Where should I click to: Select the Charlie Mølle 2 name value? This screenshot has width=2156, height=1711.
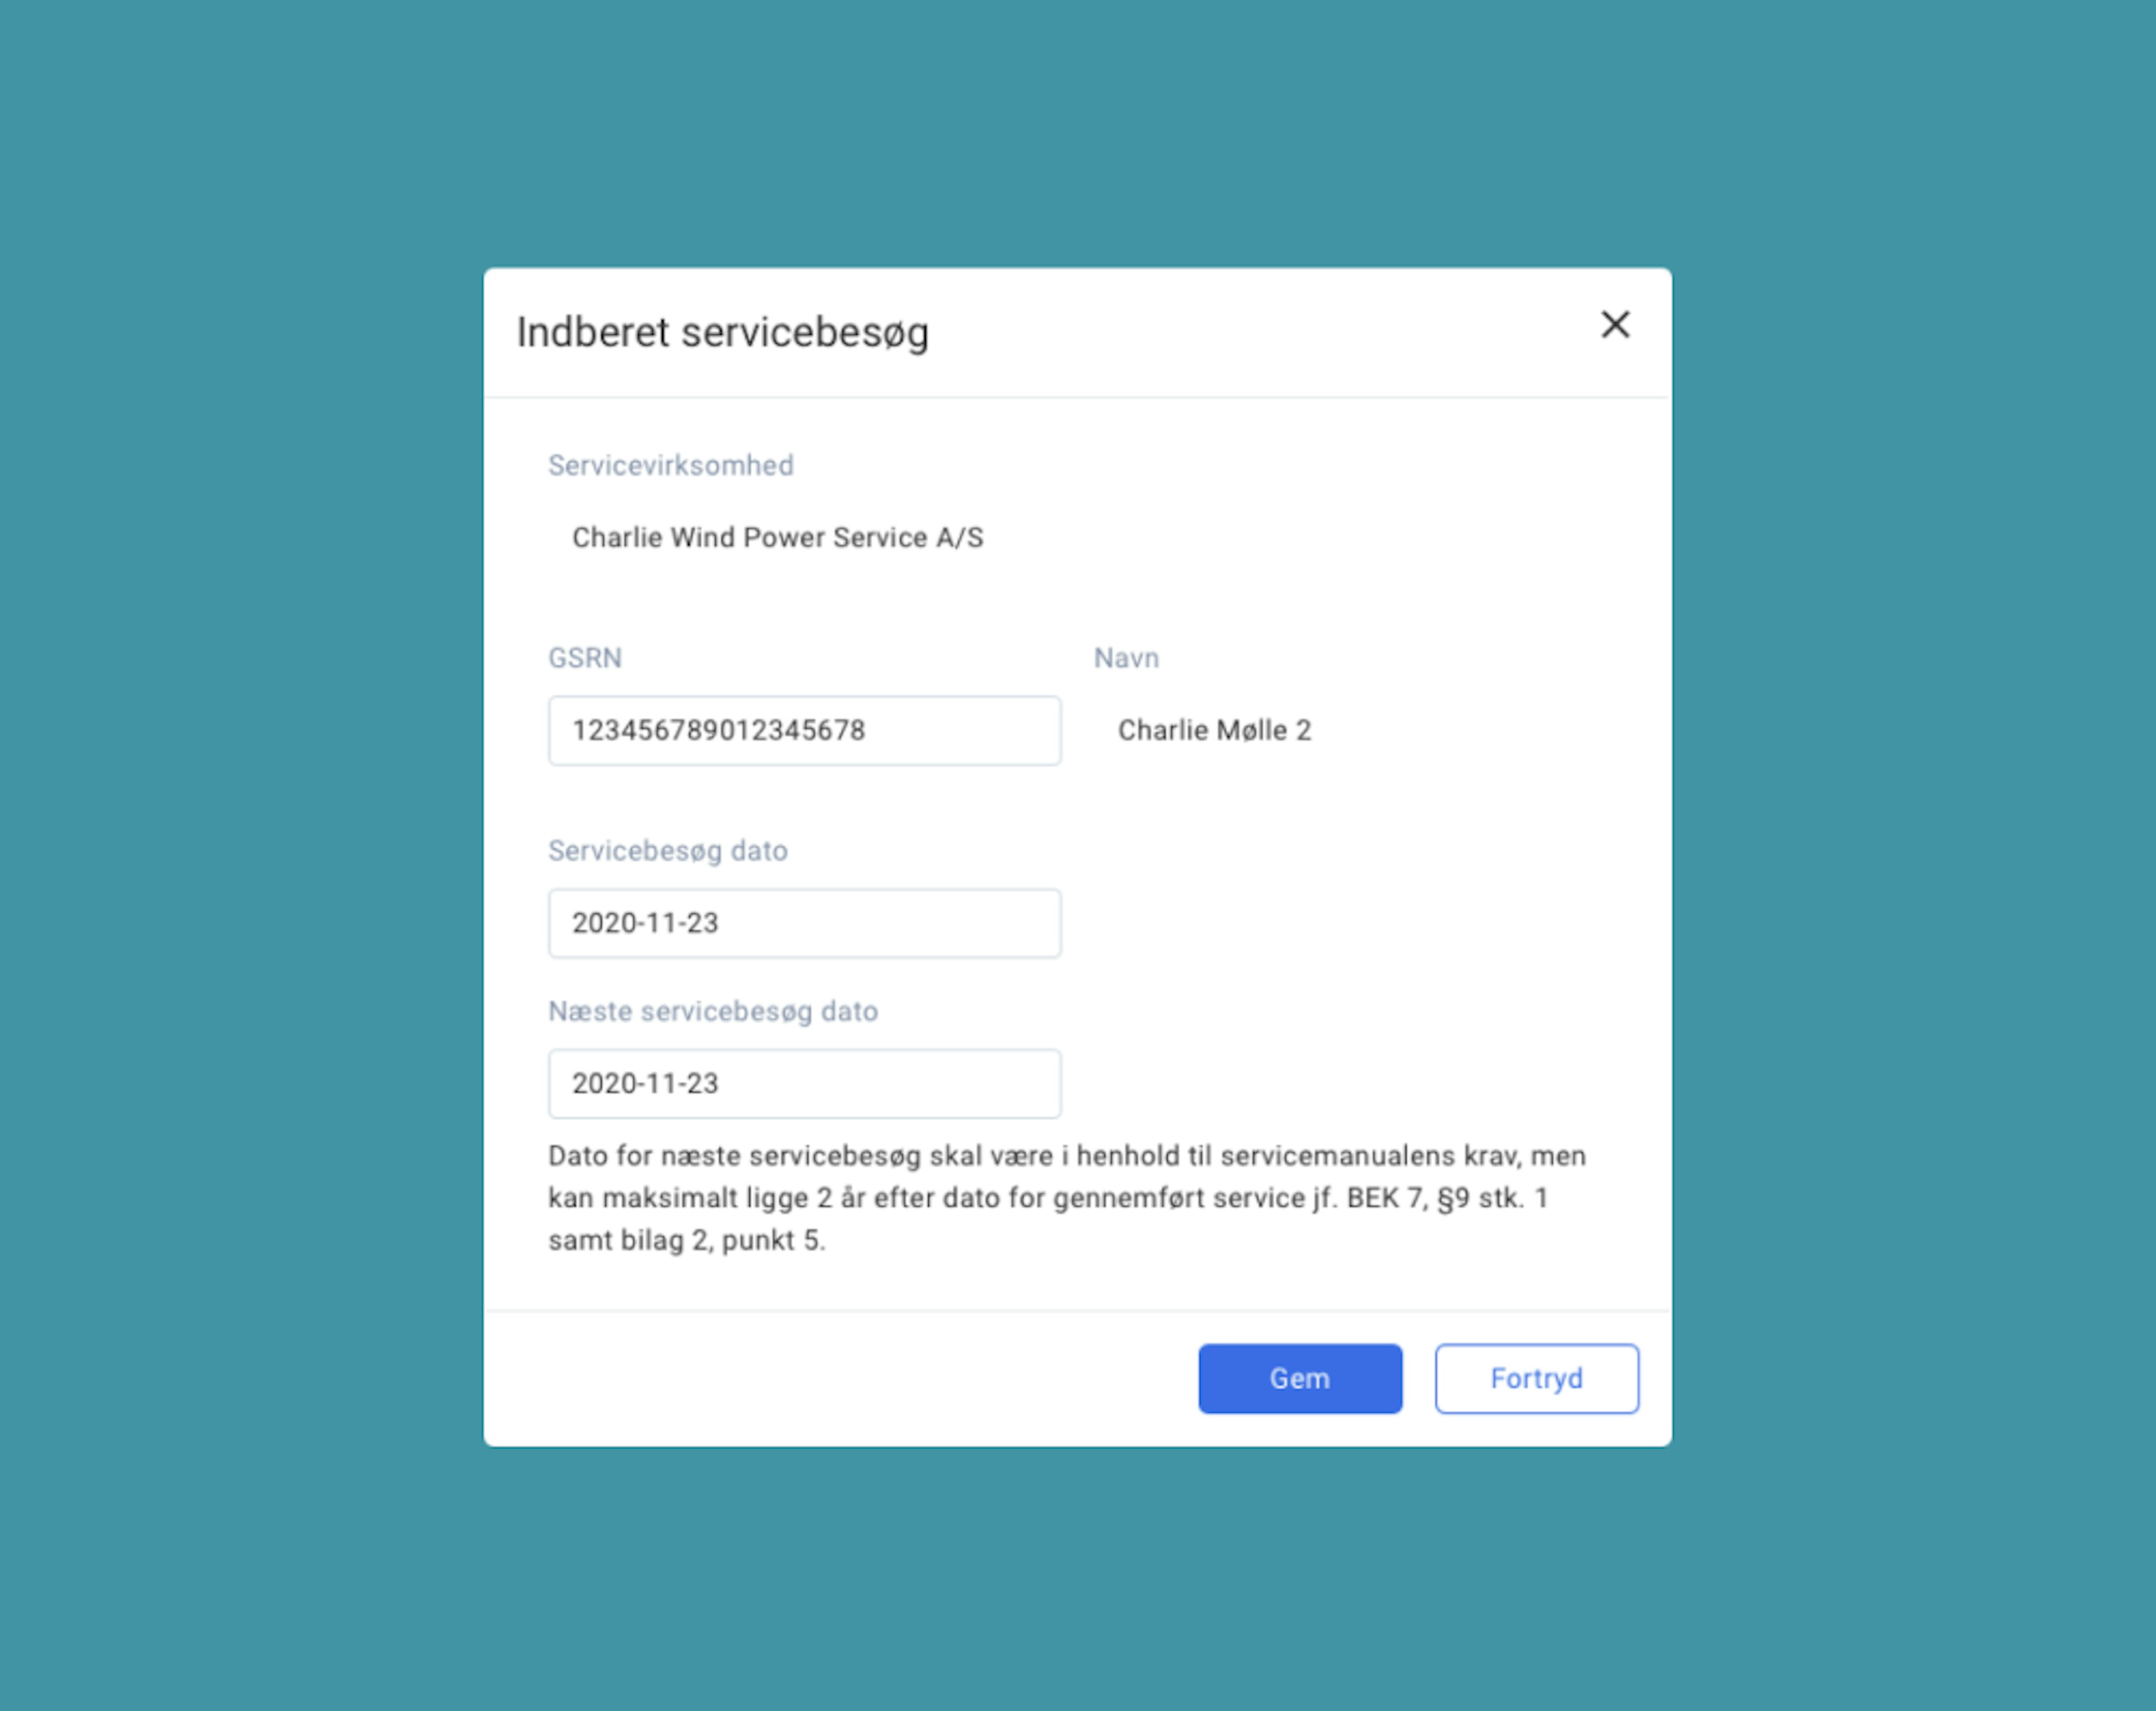1214,731
